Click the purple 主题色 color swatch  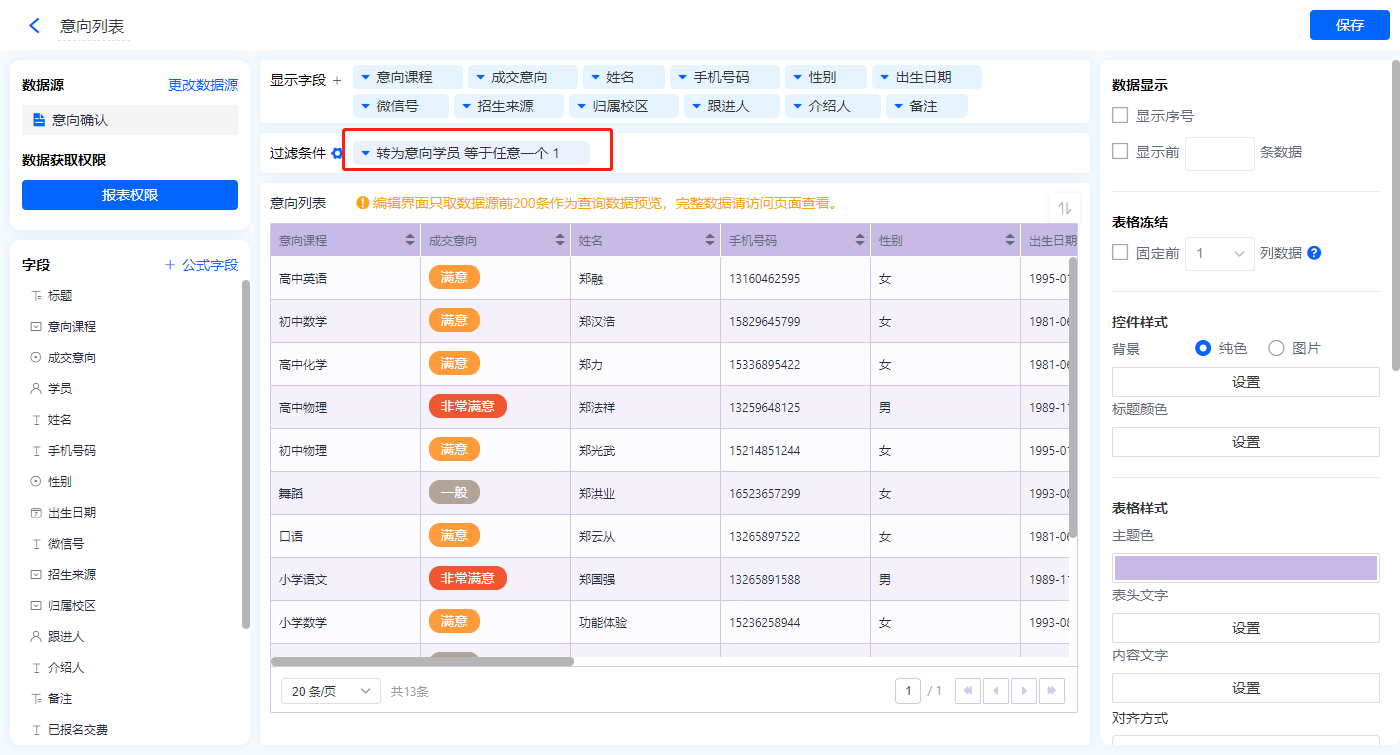[1245, 568]
